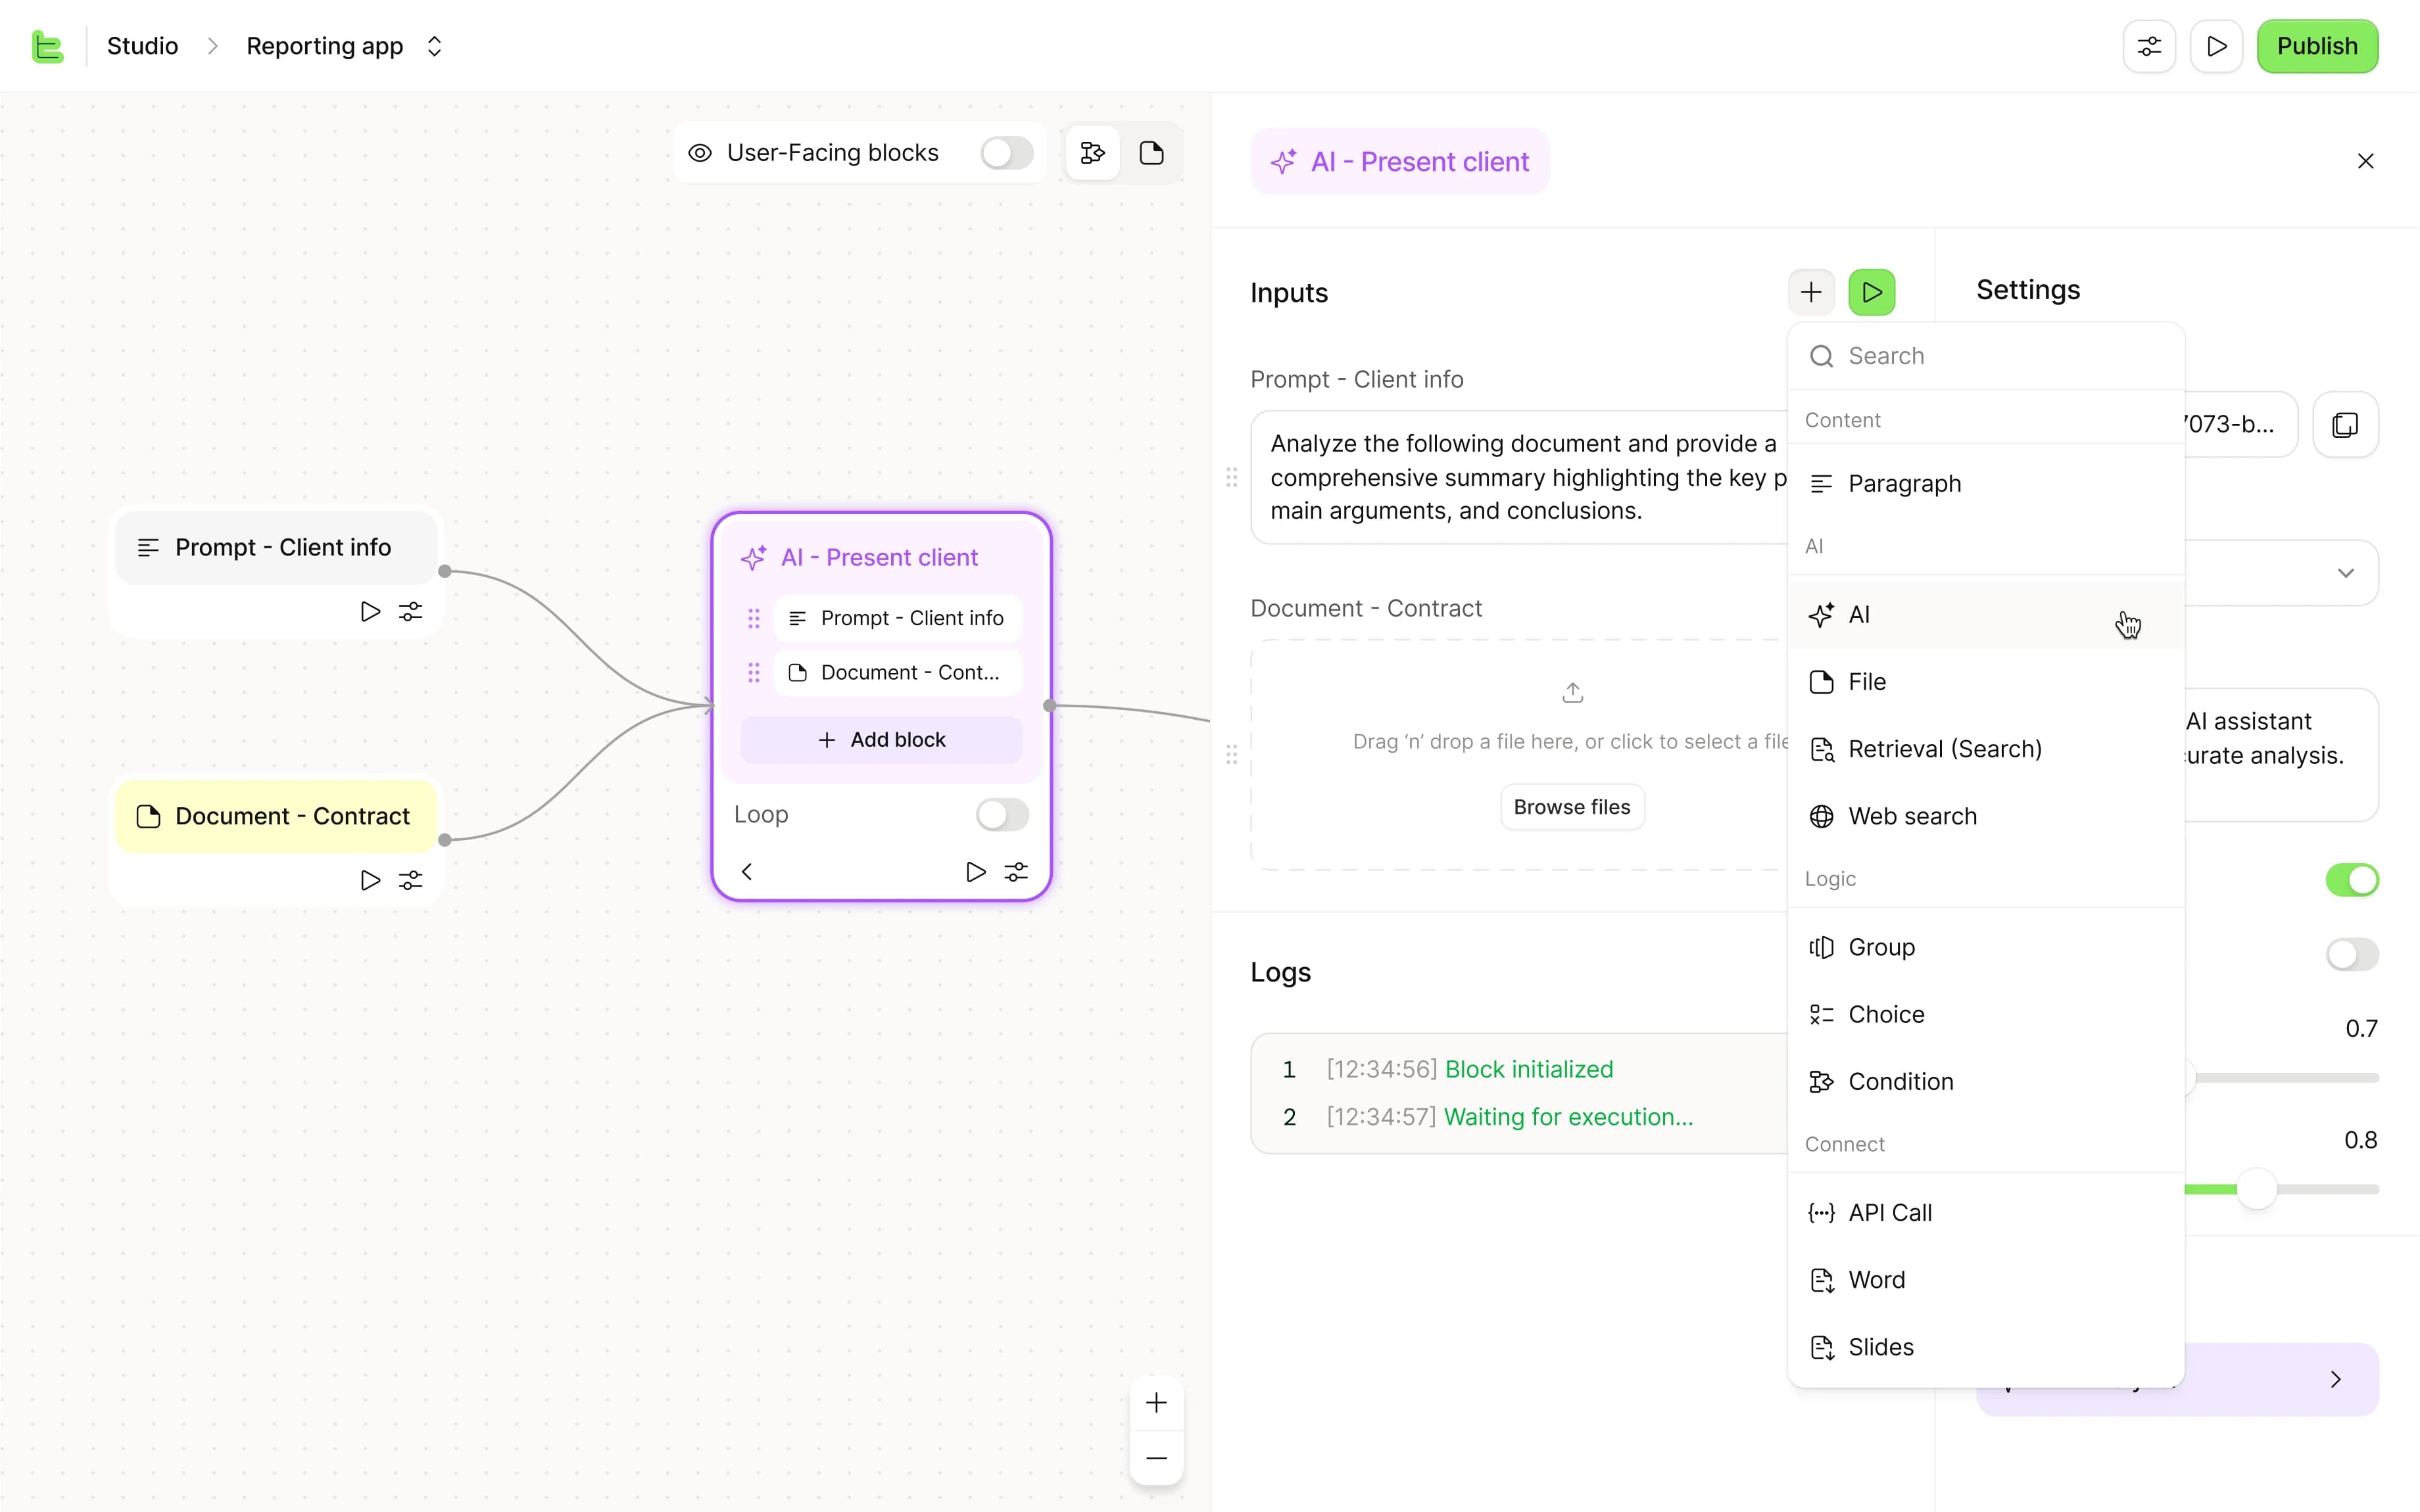
Task: Choose AI block from menu
Action: click(1986, 615)
